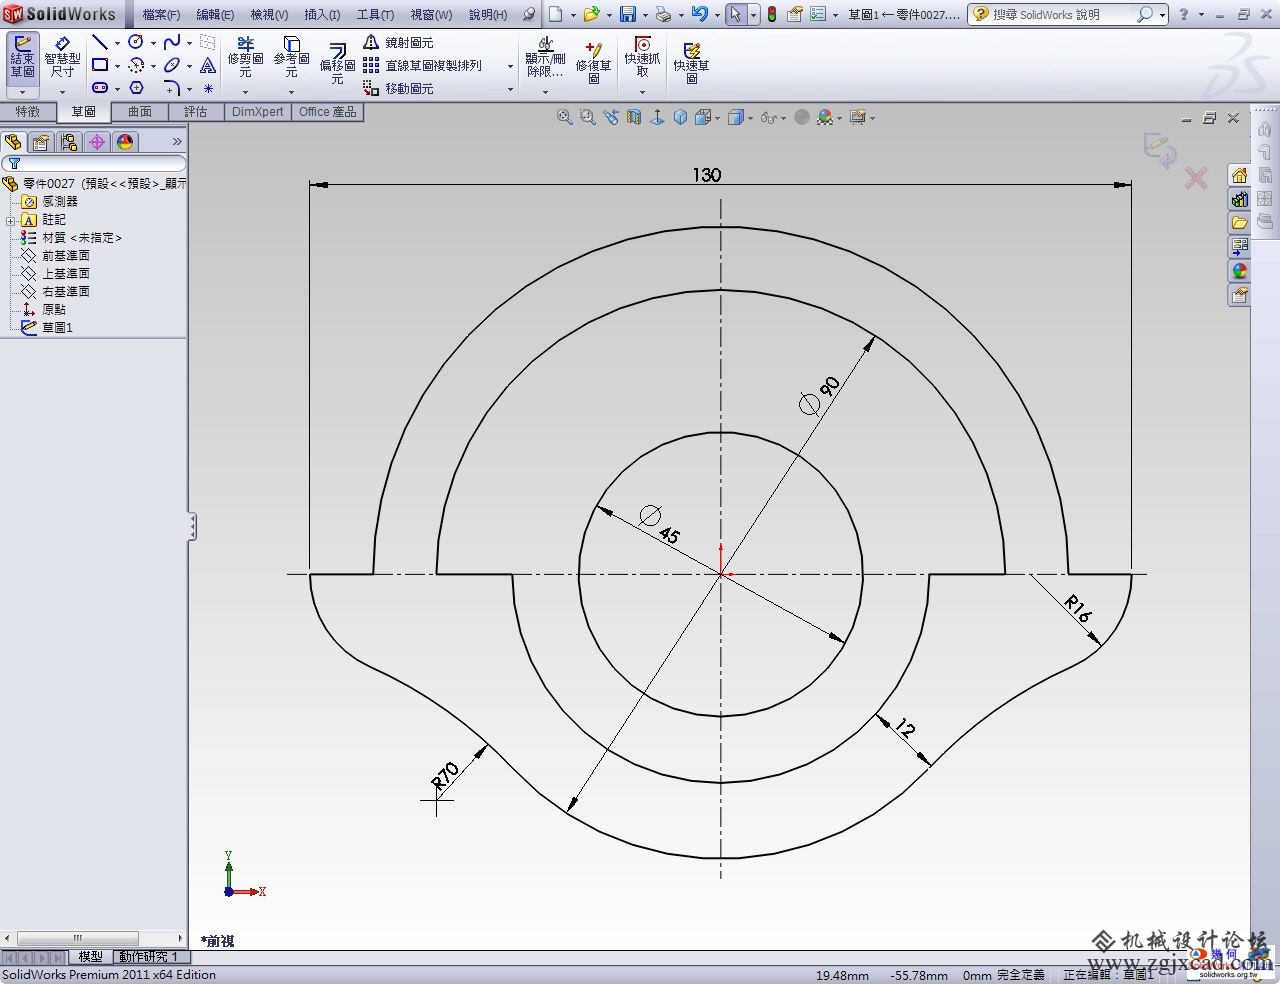Click the 偏移圖元 offset entities tool

click(x=337, y=62)
